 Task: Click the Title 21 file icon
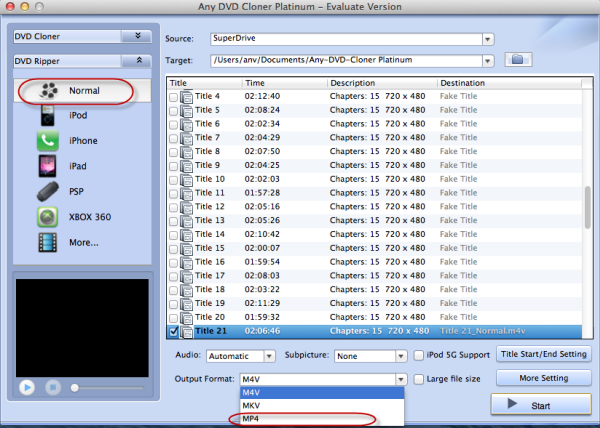[186, 332]
